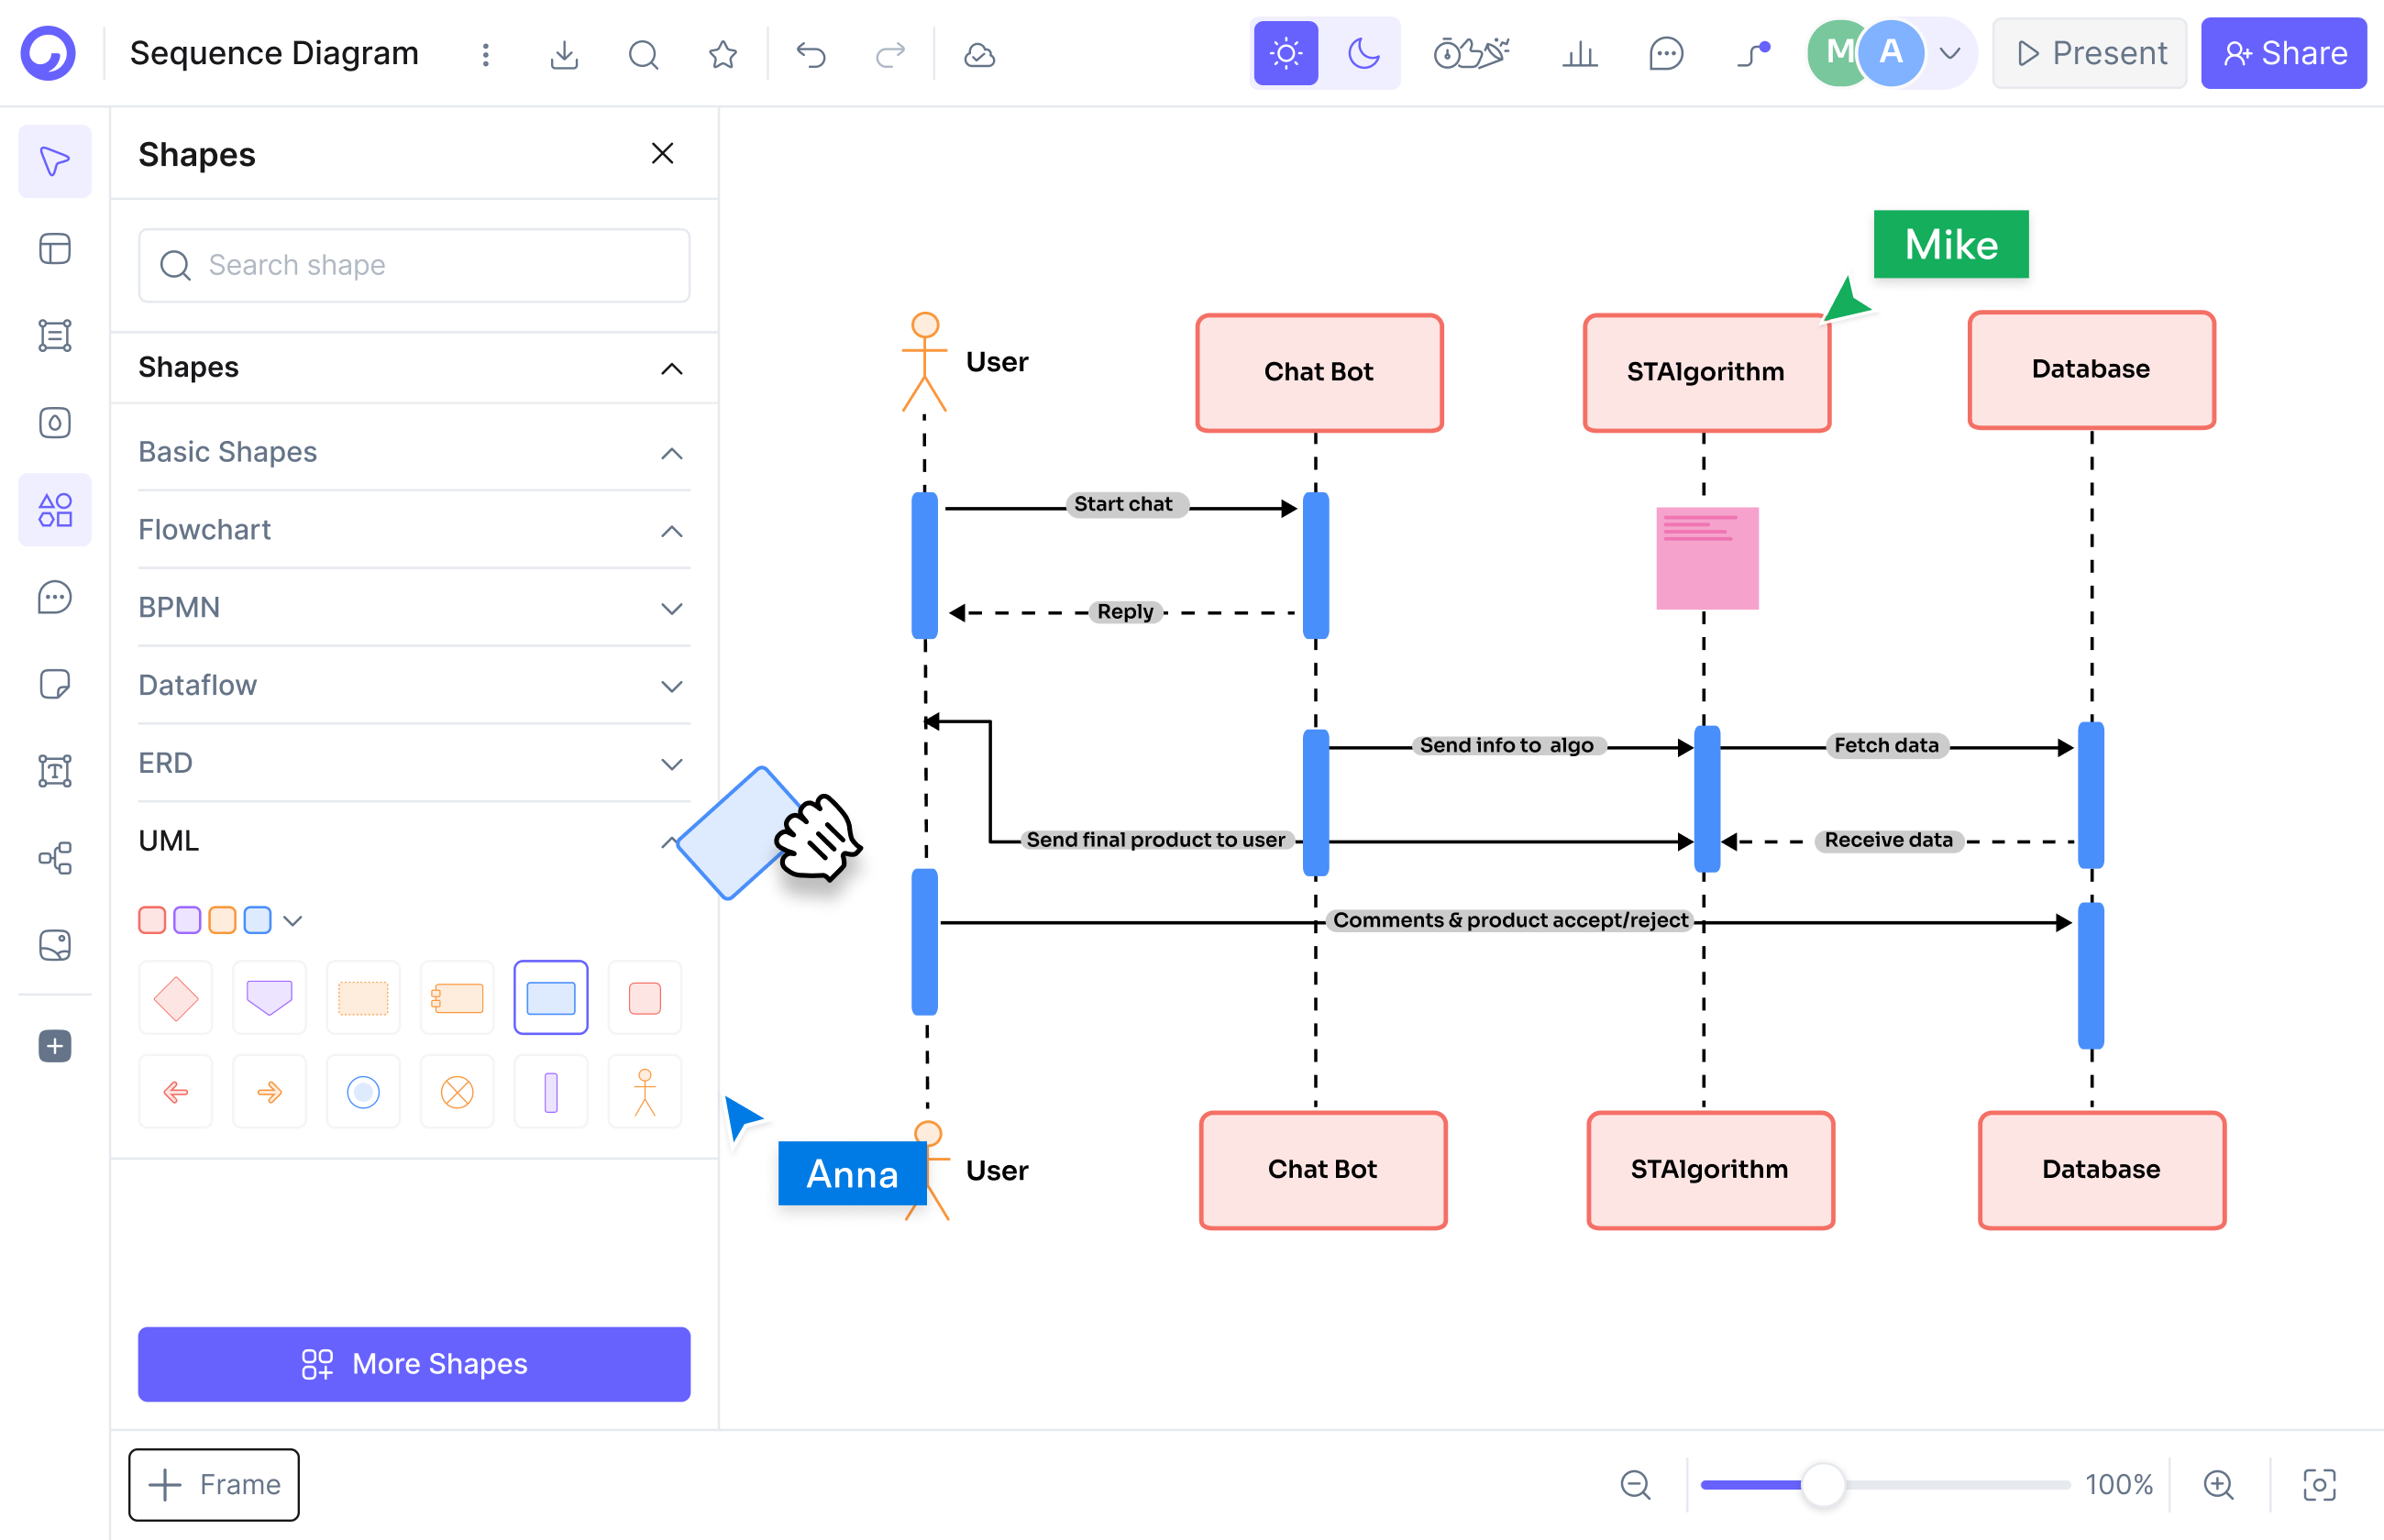Select the orange right arrow shape
The image size is (2384, 1540).
coord(269,1092)
